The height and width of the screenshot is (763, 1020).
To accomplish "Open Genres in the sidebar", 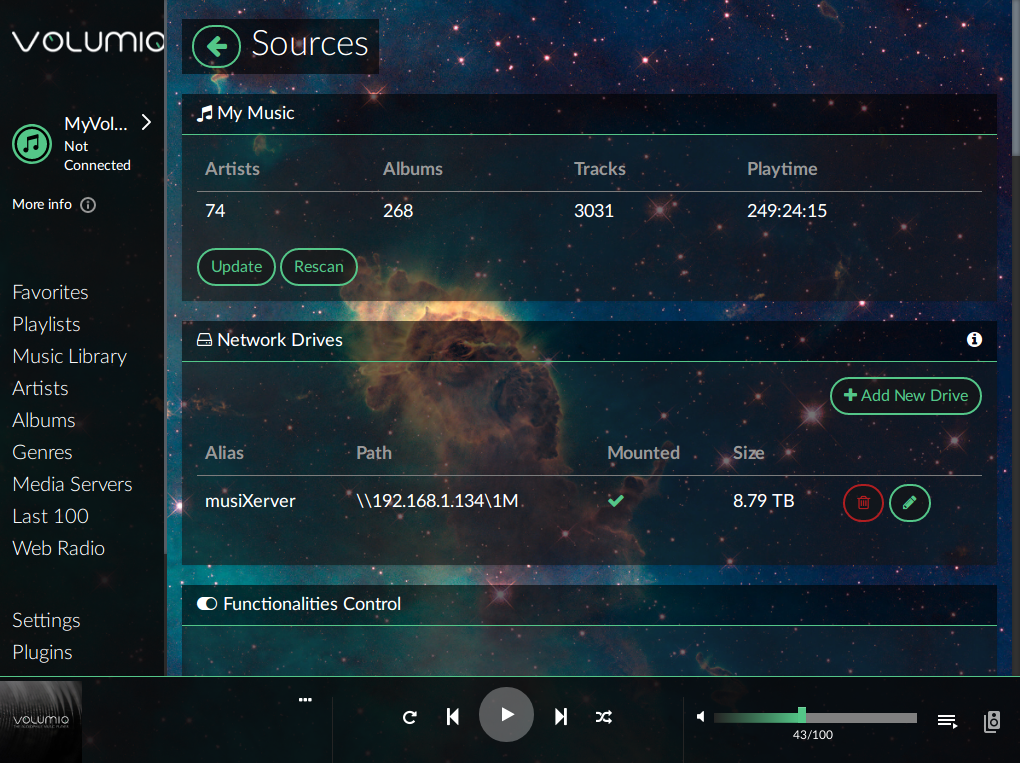I will [42, 452].
